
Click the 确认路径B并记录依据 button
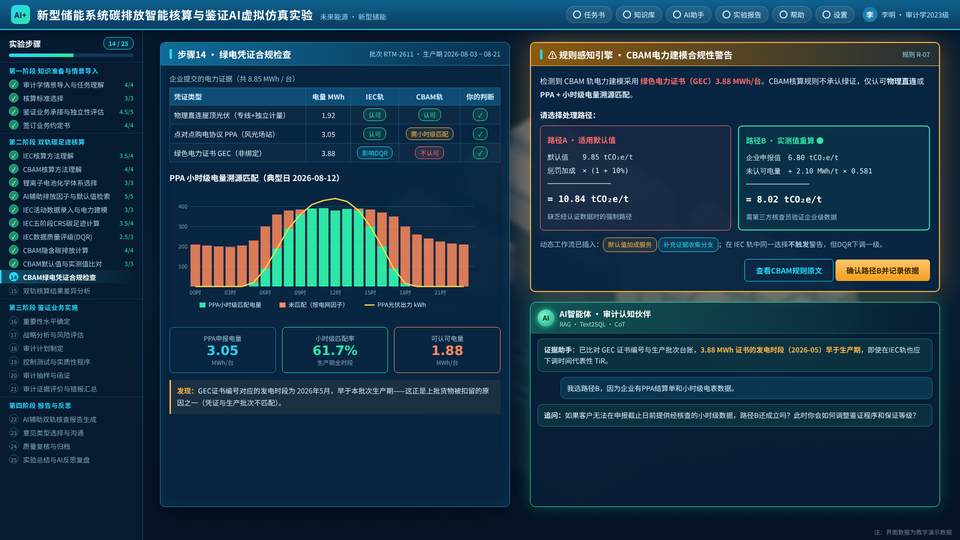click(882, 271)
